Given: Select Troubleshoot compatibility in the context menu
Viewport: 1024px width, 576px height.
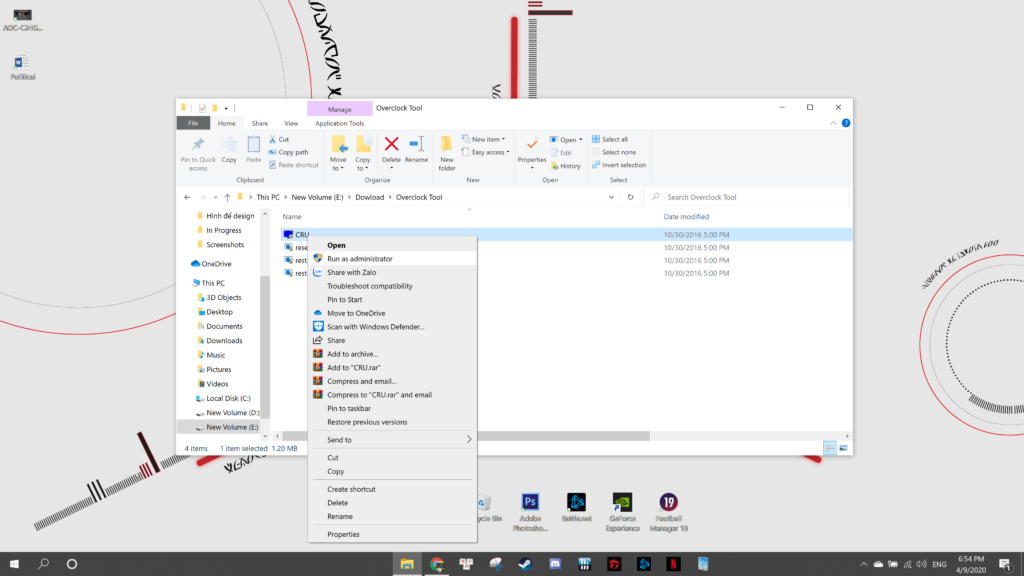Looking at the screenshot, I should point(392,286).
